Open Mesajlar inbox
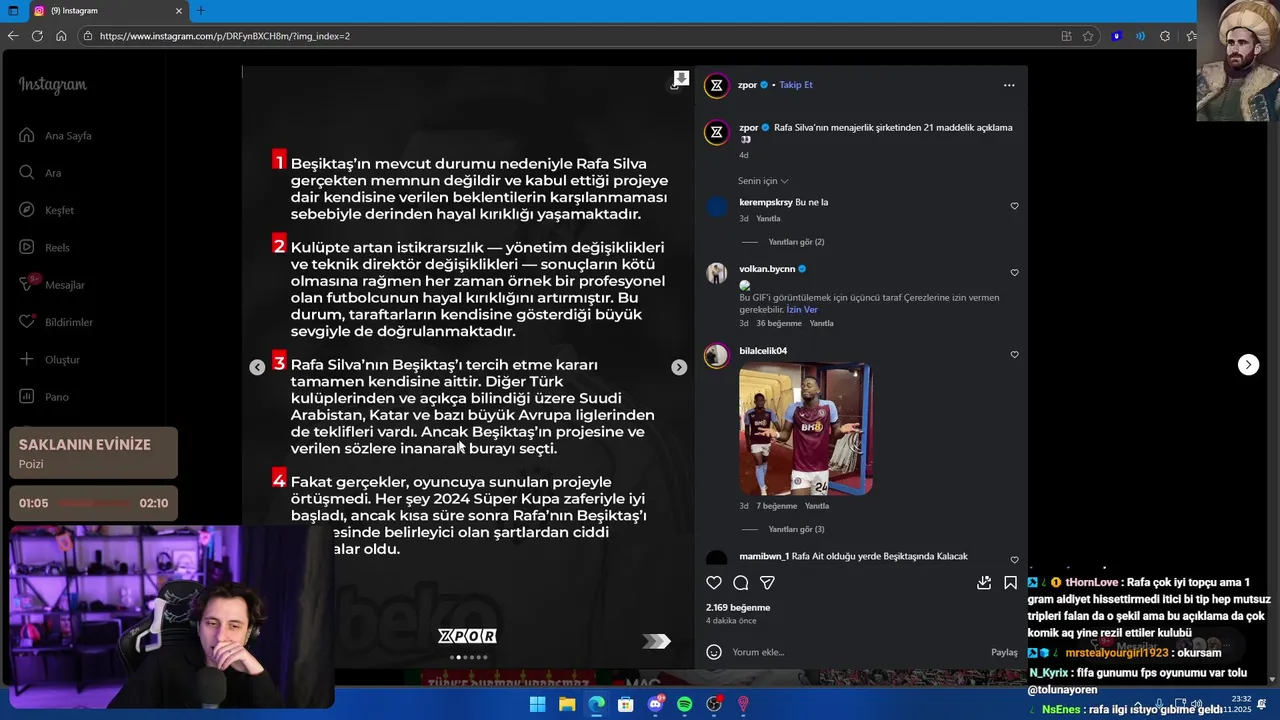 (52, 285)
